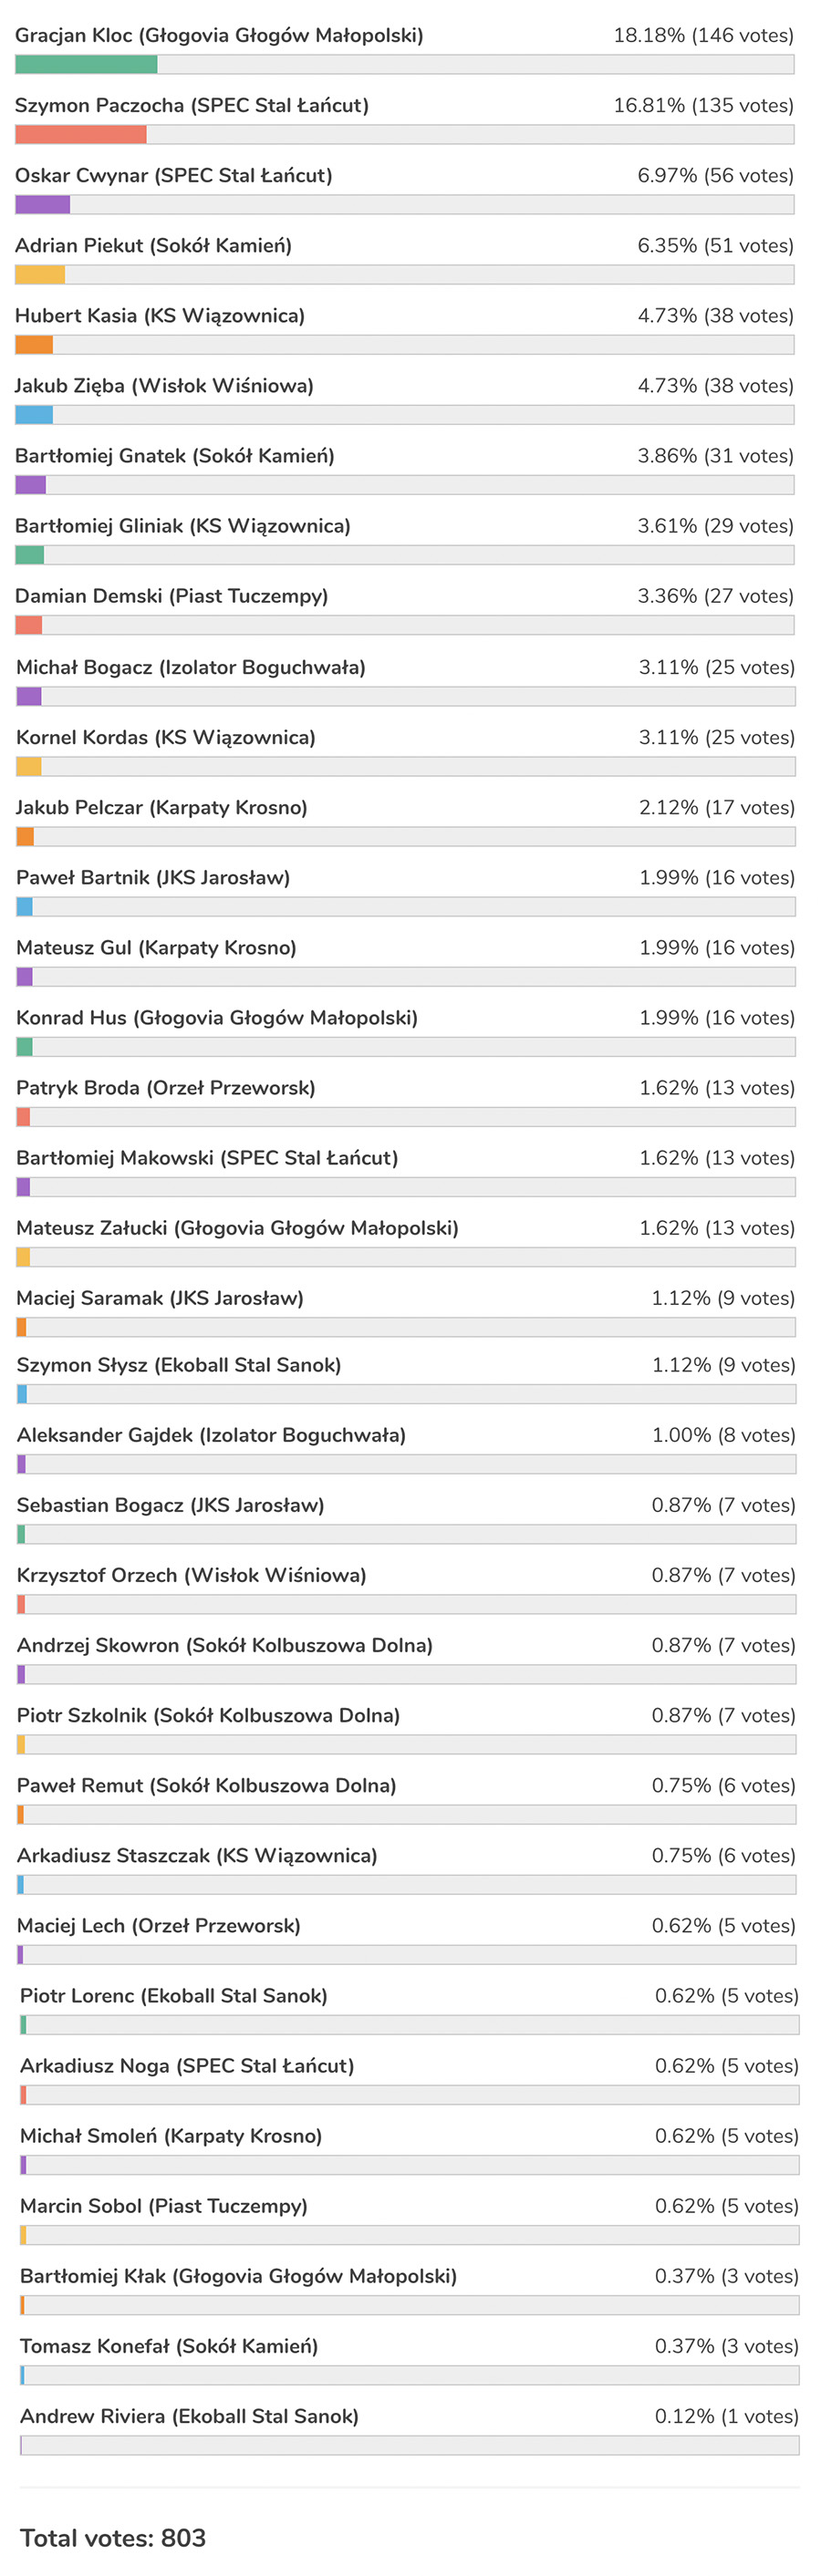Click the Total votes: 803 text
This screenshot has width=821, height=2576.
click(x=113, y=2537)
